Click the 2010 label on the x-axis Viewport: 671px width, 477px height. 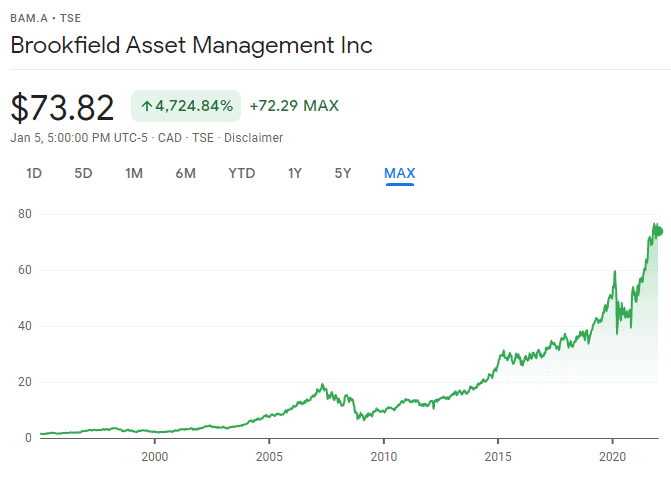coord(384,456)
